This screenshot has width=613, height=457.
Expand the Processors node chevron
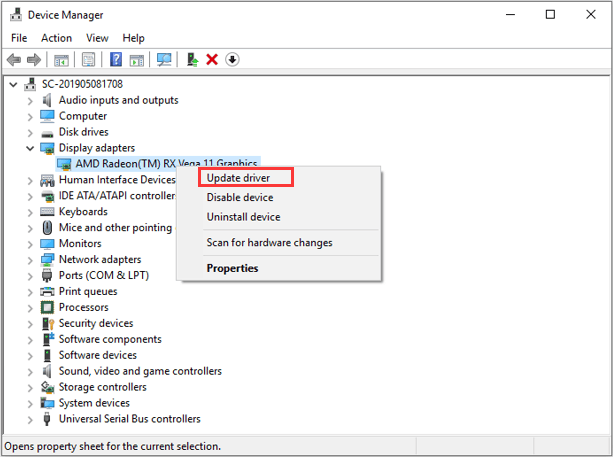pyautogui.click(x=30, y=308)
